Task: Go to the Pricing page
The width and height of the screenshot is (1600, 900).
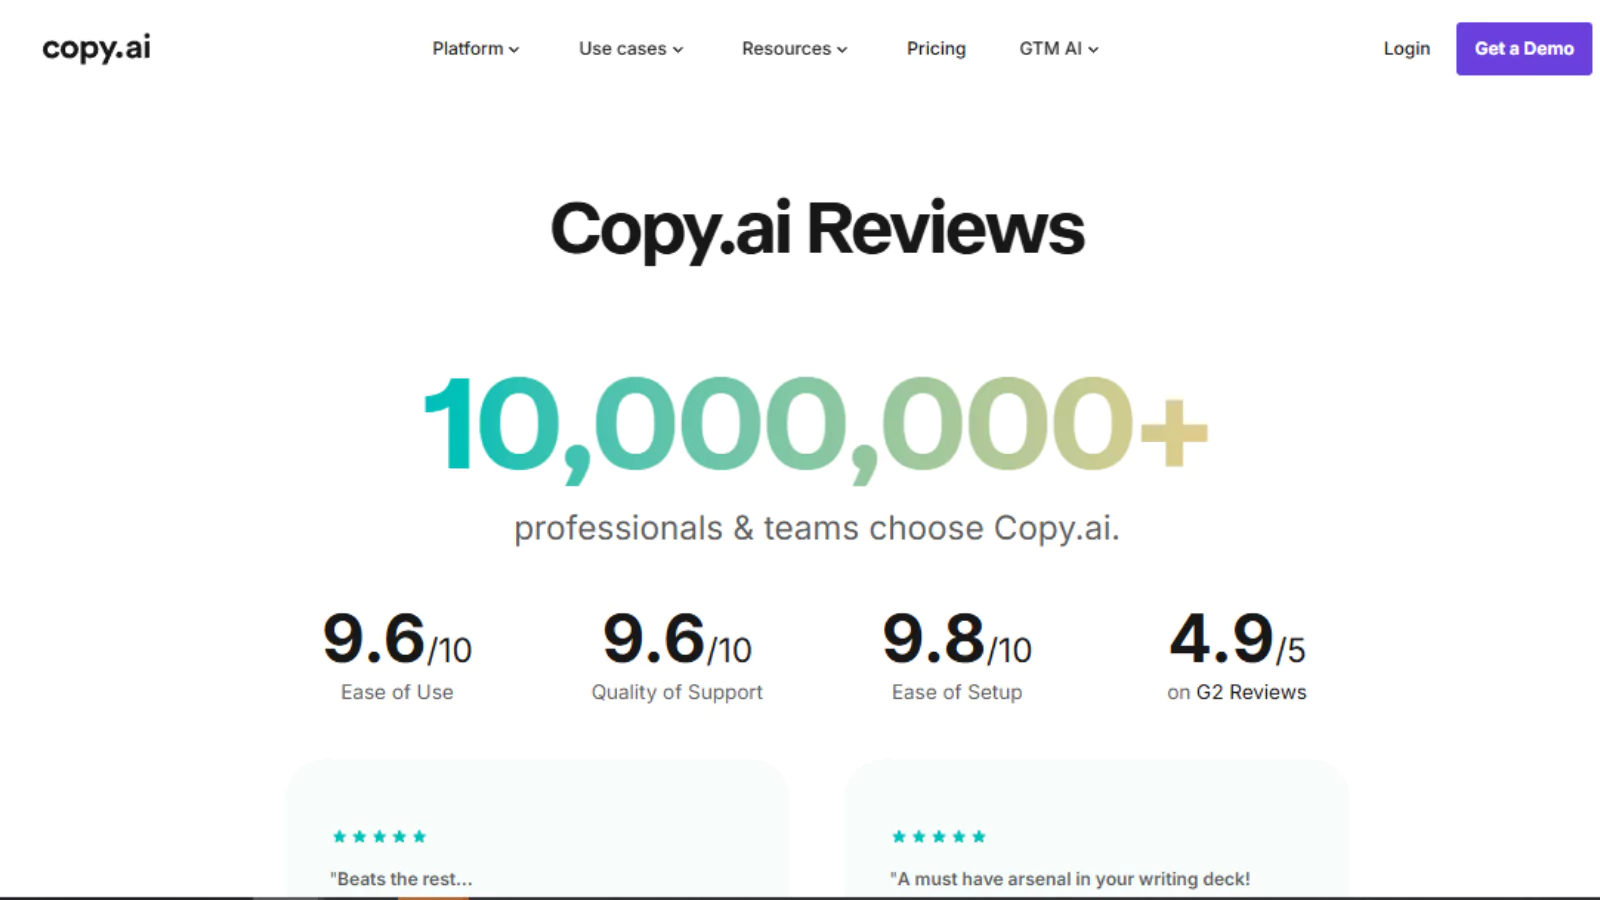Action: (x=936, y=48)
